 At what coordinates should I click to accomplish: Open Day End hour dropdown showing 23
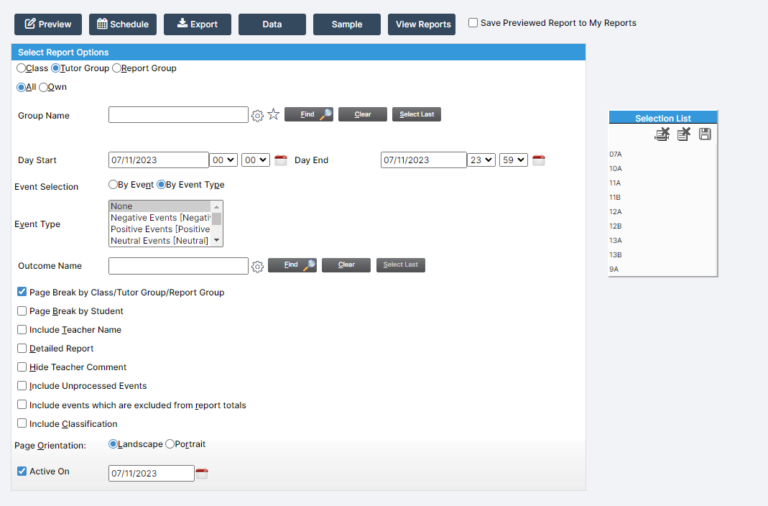pyautogui.click(x=481, y=160)
